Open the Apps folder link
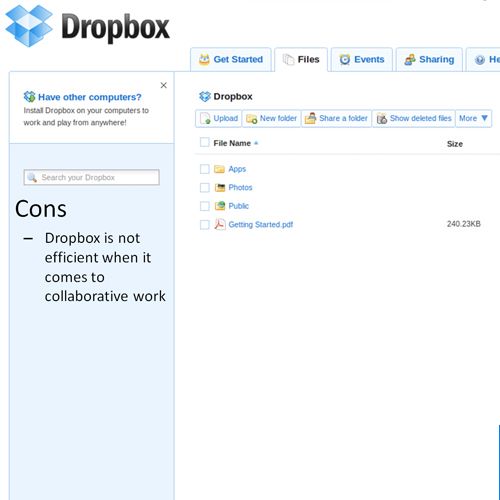 pos(237,169)
